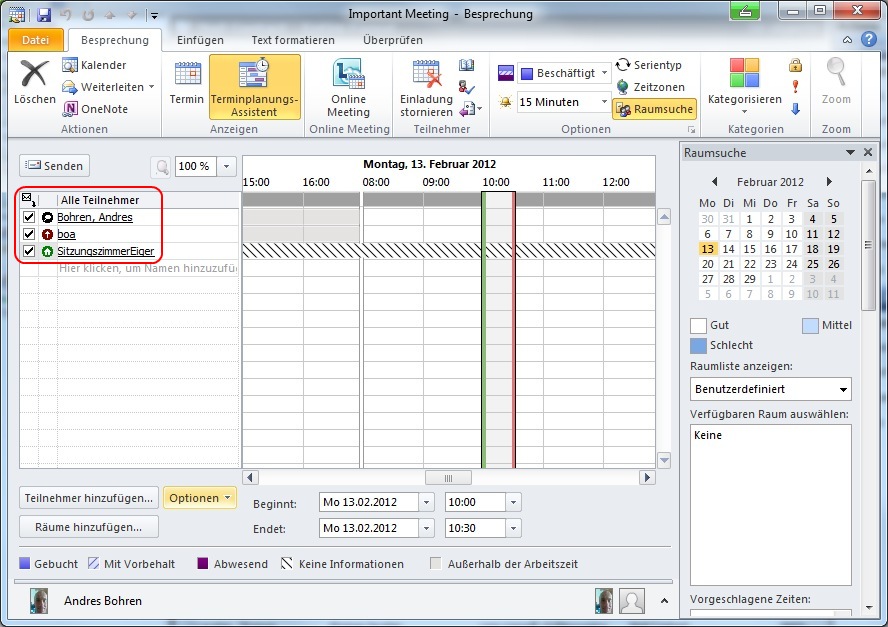
Task: Open the Raumsuche pane options arrow
Action: [849, 152]
